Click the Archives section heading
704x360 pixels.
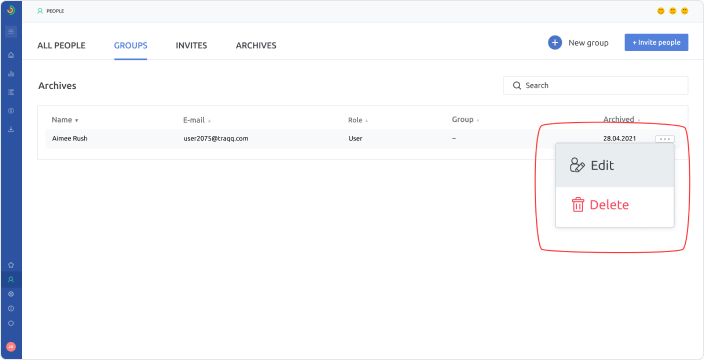pyautogui.click(x=57, y=86)
